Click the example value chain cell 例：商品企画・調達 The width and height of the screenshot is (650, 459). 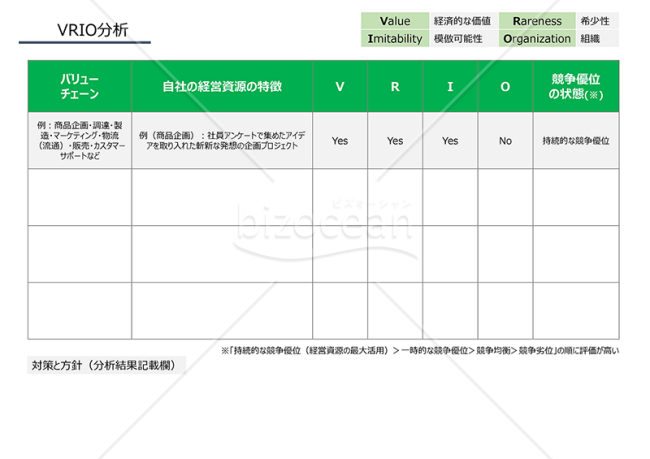80,140
